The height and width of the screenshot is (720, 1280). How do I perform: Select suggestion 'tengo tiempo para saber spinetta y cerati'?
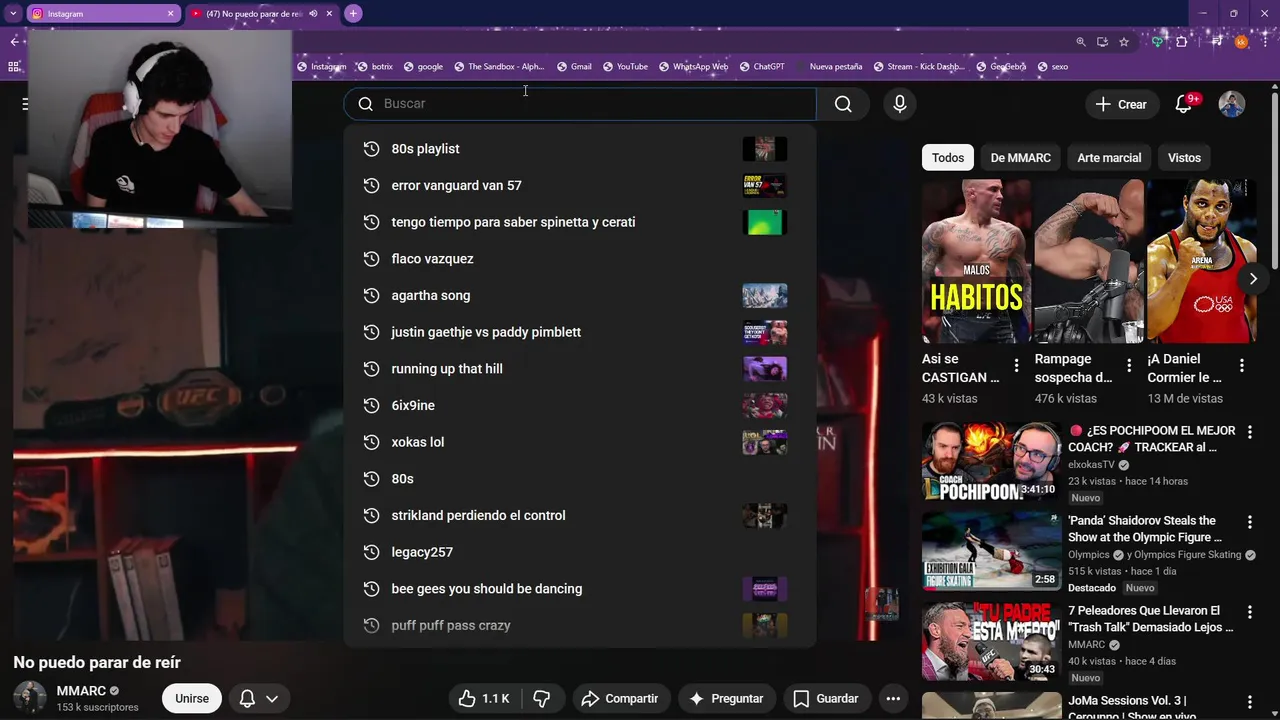tap(579, 222)
